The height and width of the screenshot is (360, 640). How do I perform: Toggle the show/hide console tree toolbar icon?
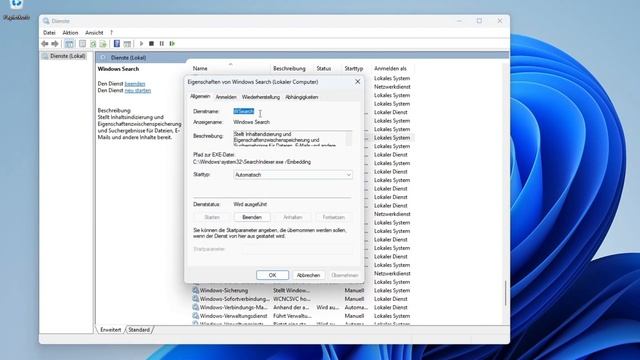(x=69, y=44)
